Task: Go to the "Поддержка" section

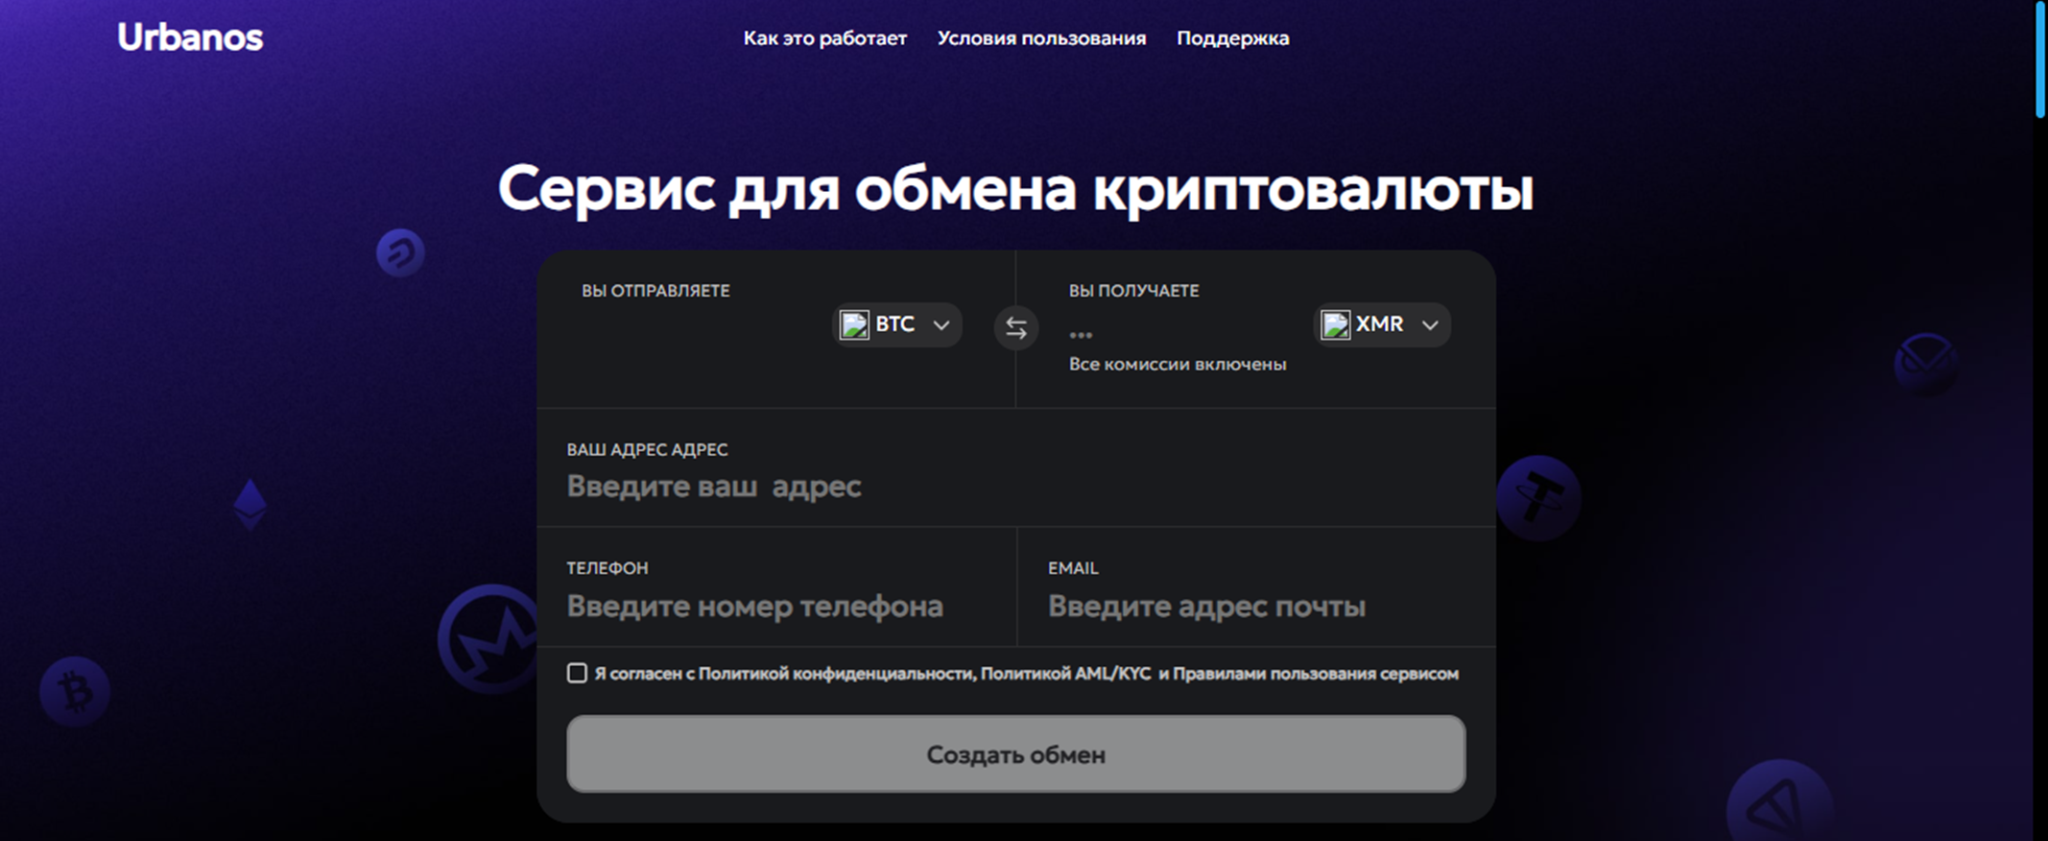Action: (1233, 38)
